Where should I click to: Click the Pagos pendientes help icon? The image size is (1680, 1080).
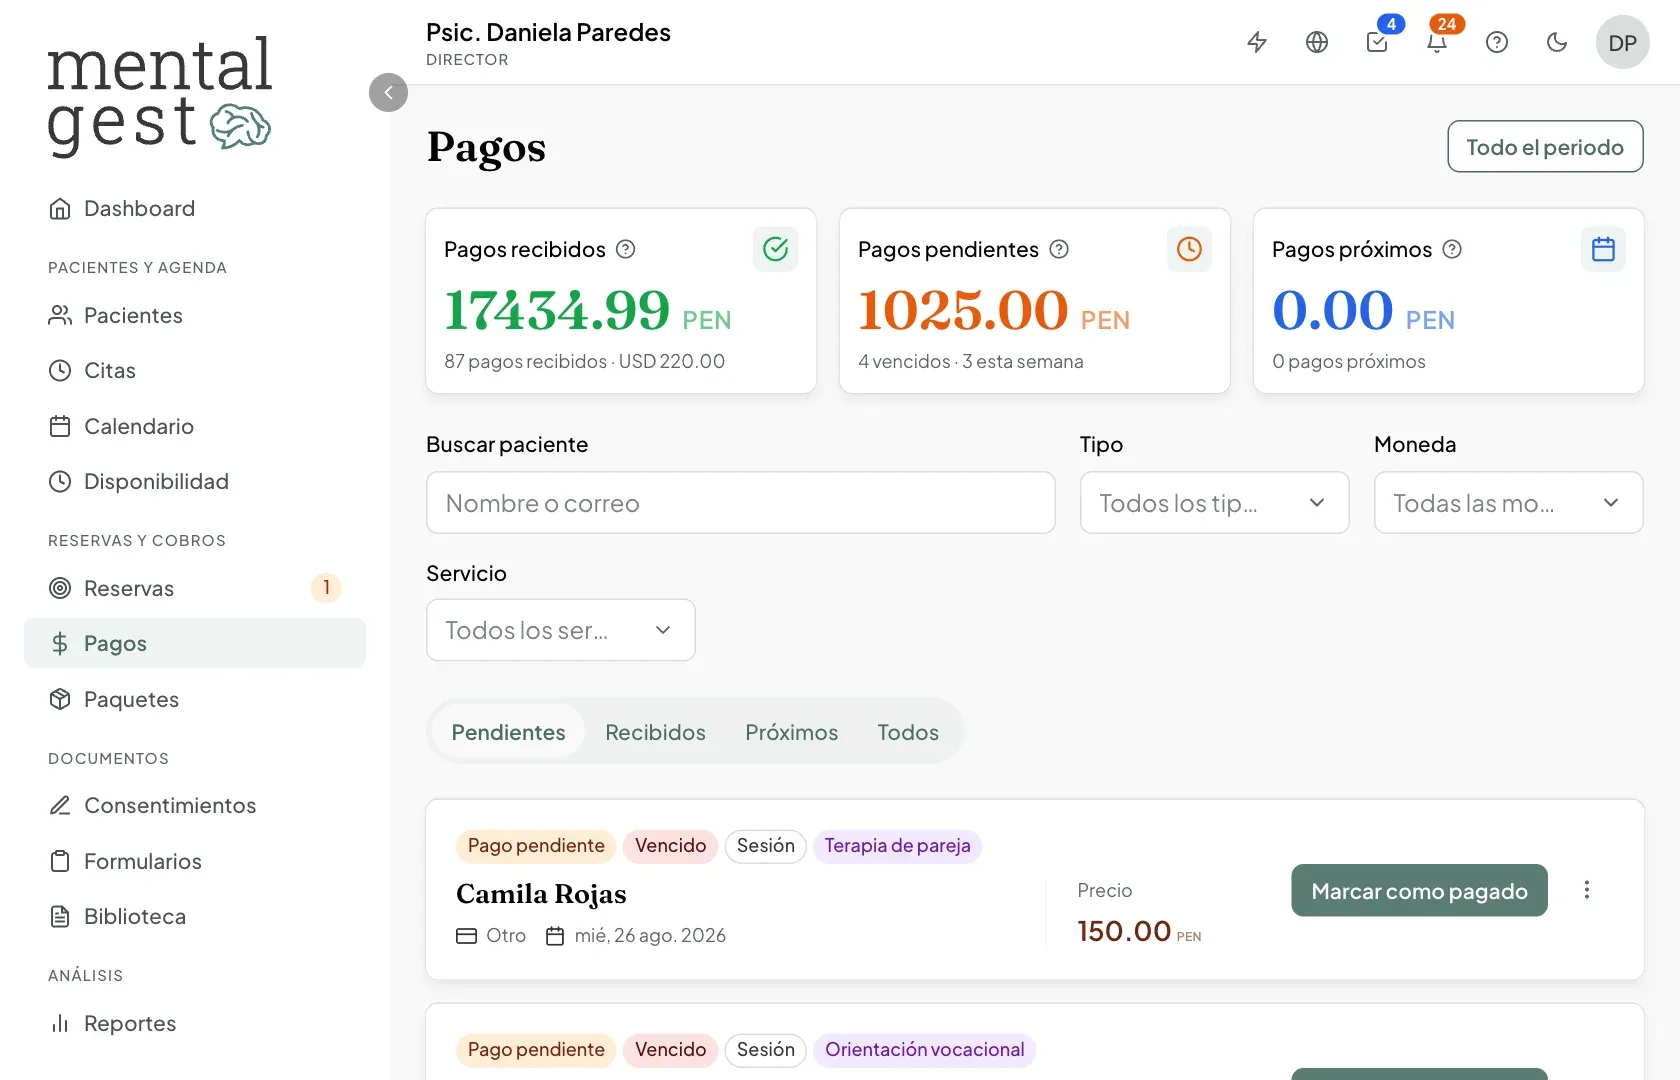tap(1059, 249)
